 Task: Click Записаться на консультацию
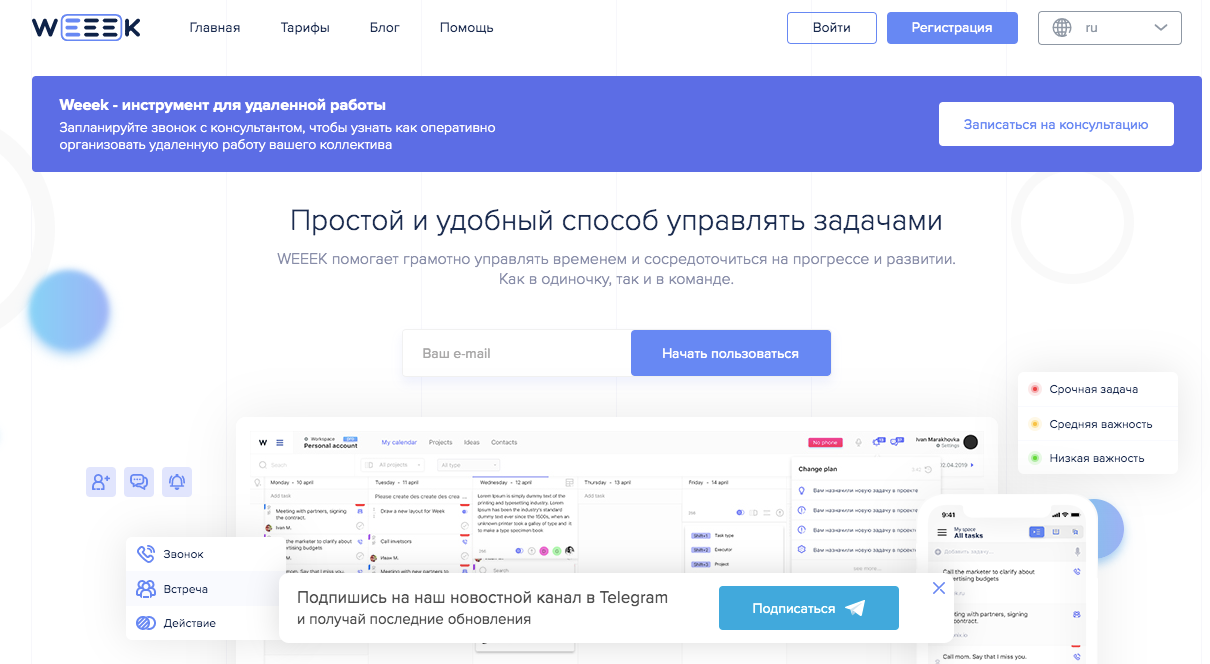(1056, 123)
